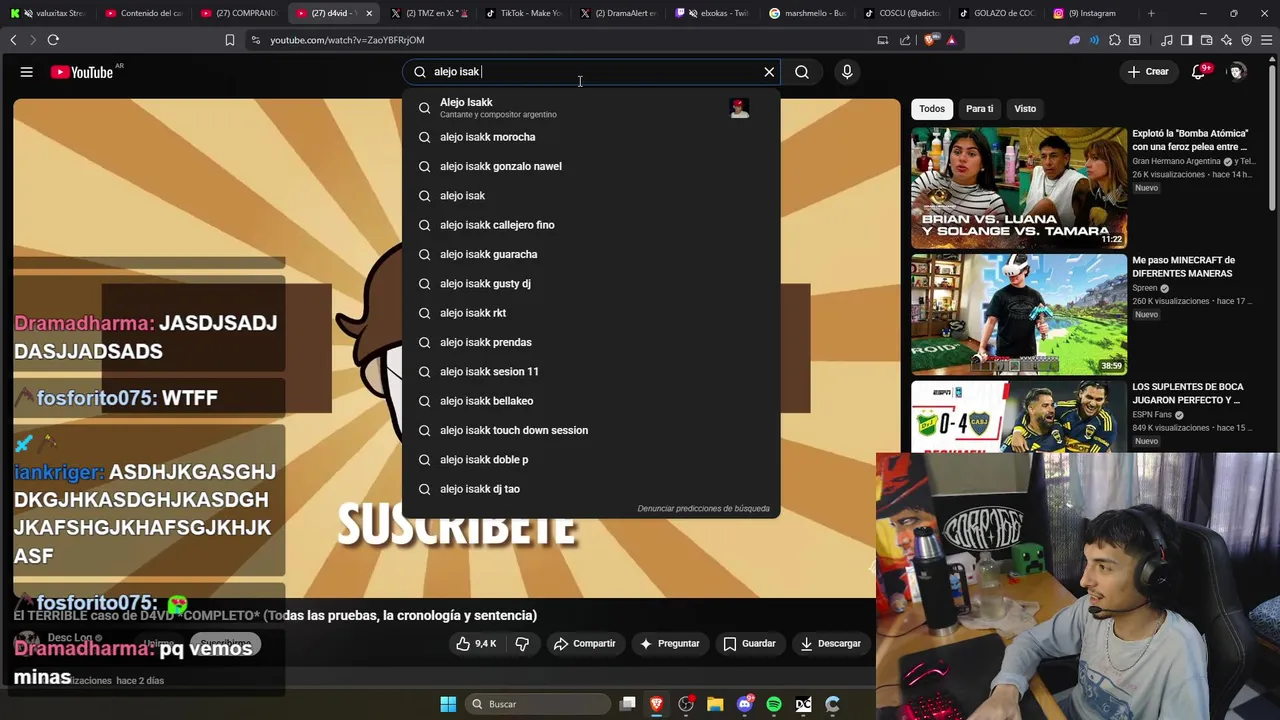
Task: Choose suggestion alejo isakk rkt
Action: [590, 313]
